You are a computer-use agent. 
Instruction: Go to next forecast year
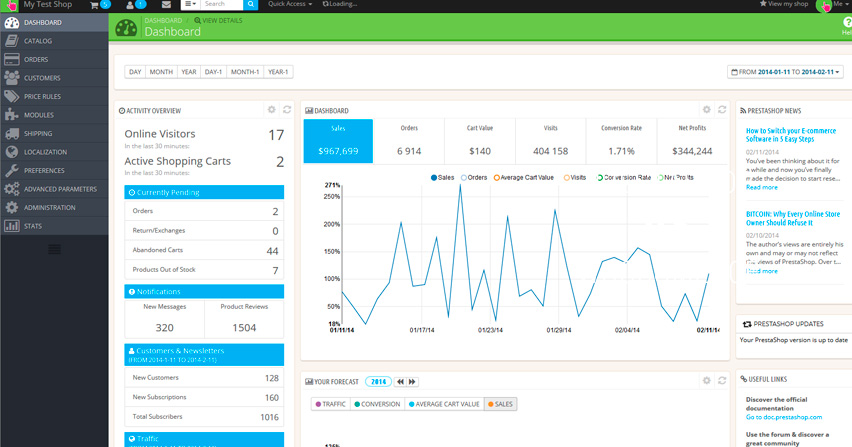[412, 382]
